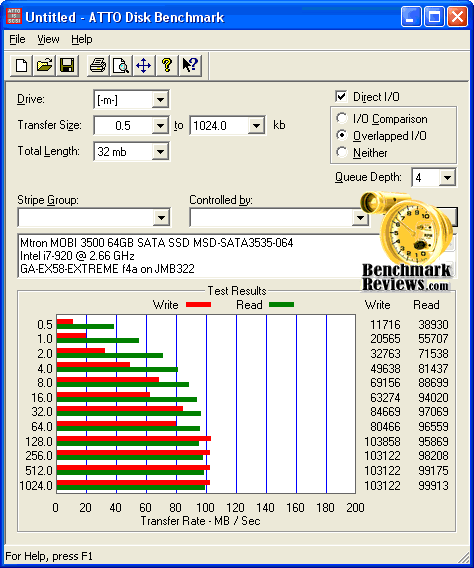Open the Total Length 32 mb dropdown
This screenshot has height=568, width=474.
(x=160, y=152)
